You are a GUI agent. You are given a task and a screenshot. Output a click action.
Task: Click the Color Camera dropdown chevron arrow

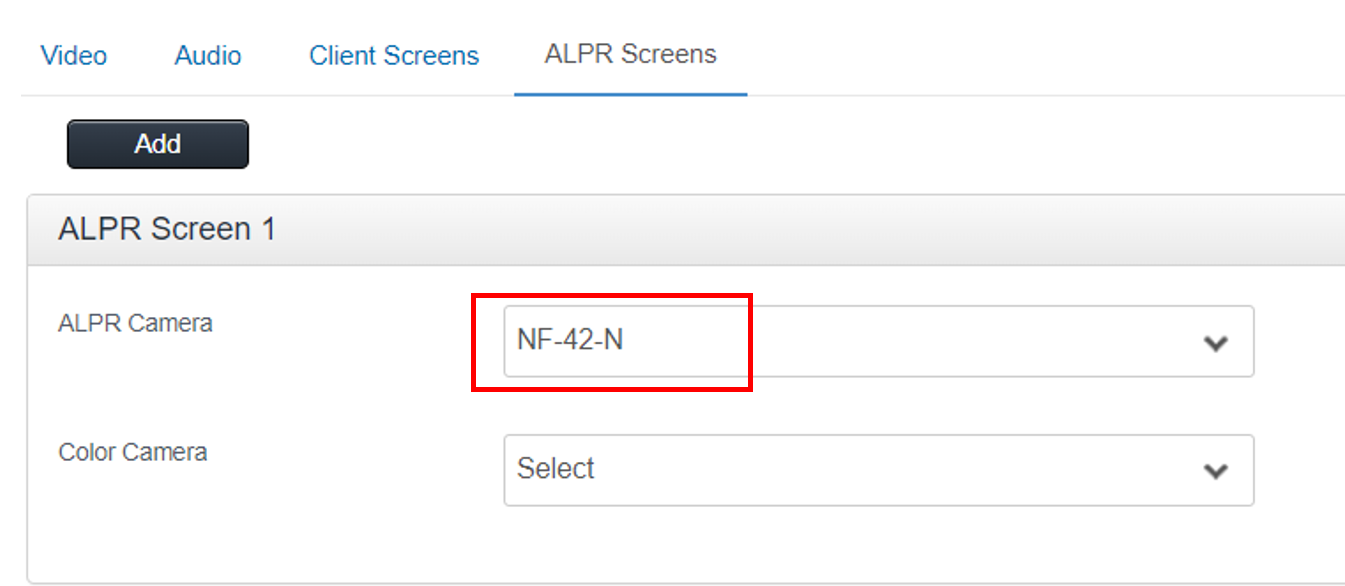pyautogui.click(x=1215, y=470)
